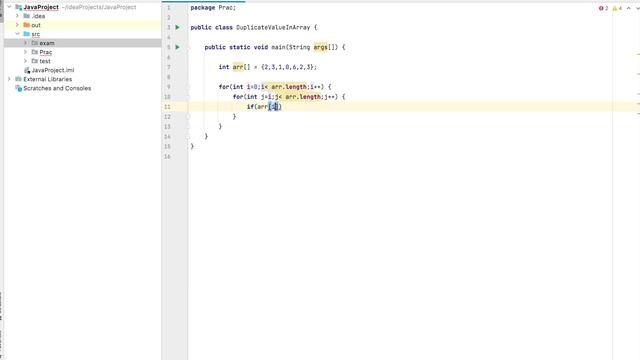This screenshot has width=640, height=360.
Task: Fold the main method at line 5
Action: [188, 47]
